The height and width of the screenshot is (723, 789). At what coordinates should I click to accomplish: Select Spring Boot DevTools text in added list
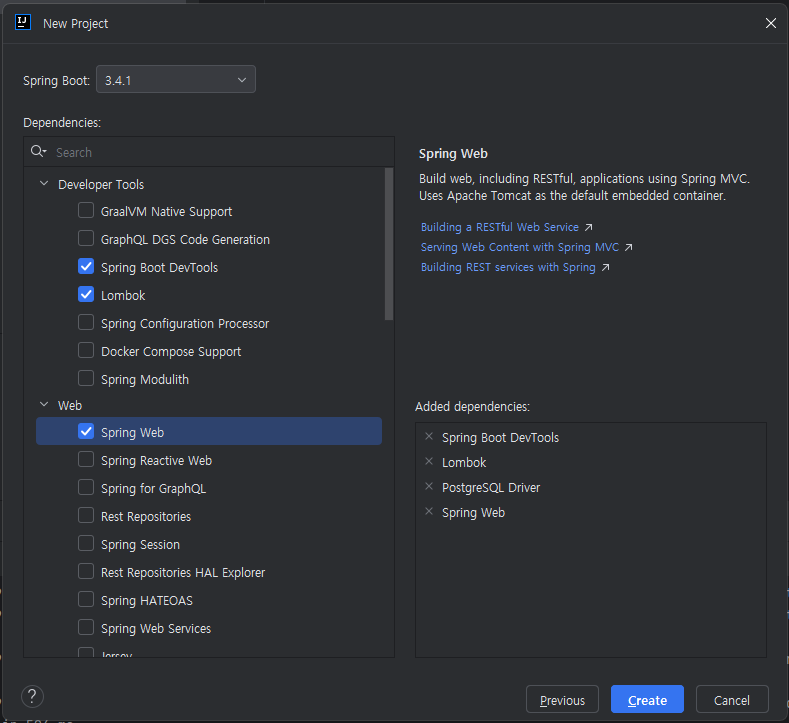(500, 438)
